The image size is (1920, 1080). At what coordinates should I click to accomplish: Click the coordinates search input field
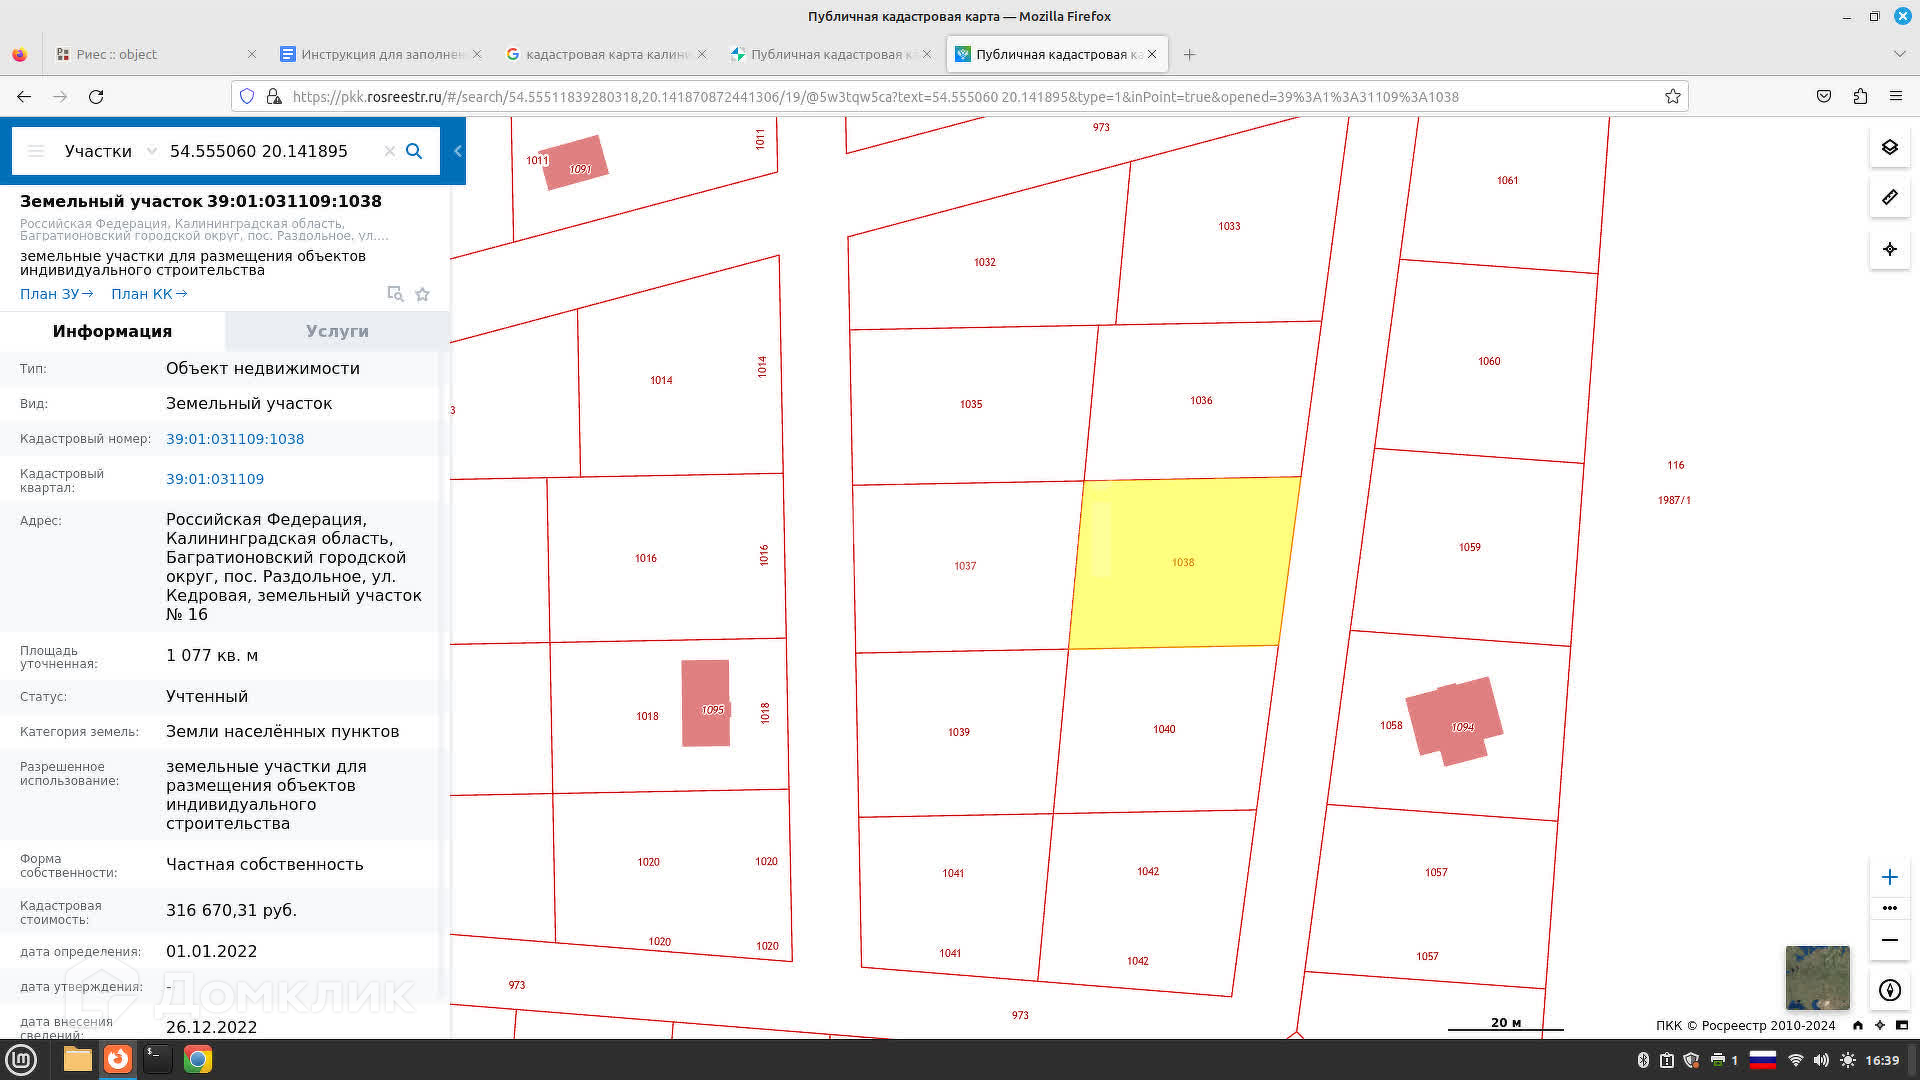point(268,151)
